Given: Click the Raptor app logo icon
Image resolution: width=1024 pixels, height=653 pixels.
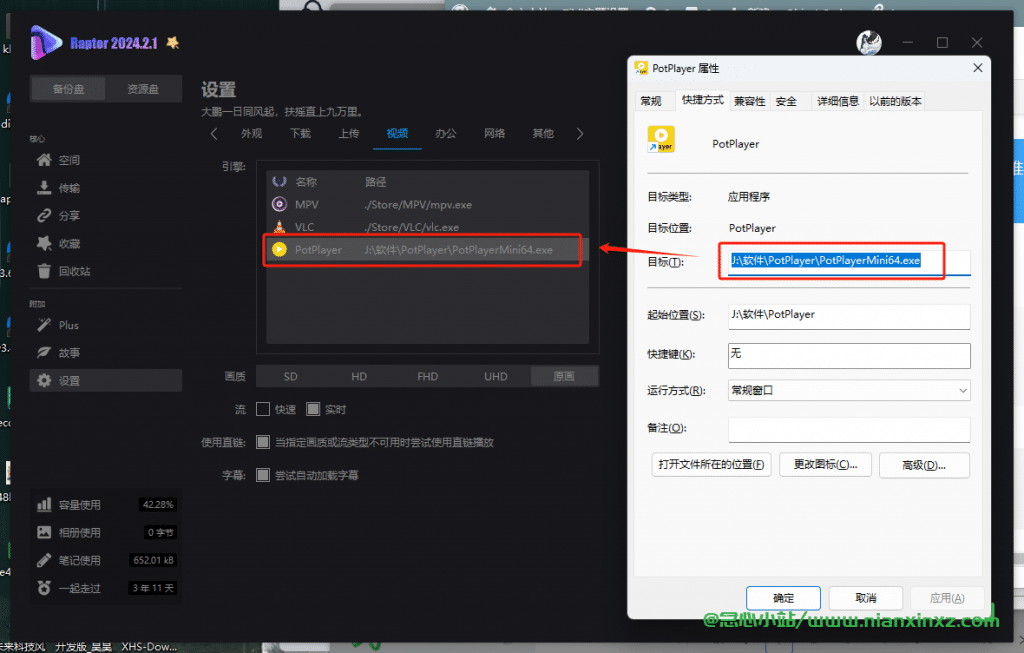Looking at the screenshot, I should (x=46, y=42).
